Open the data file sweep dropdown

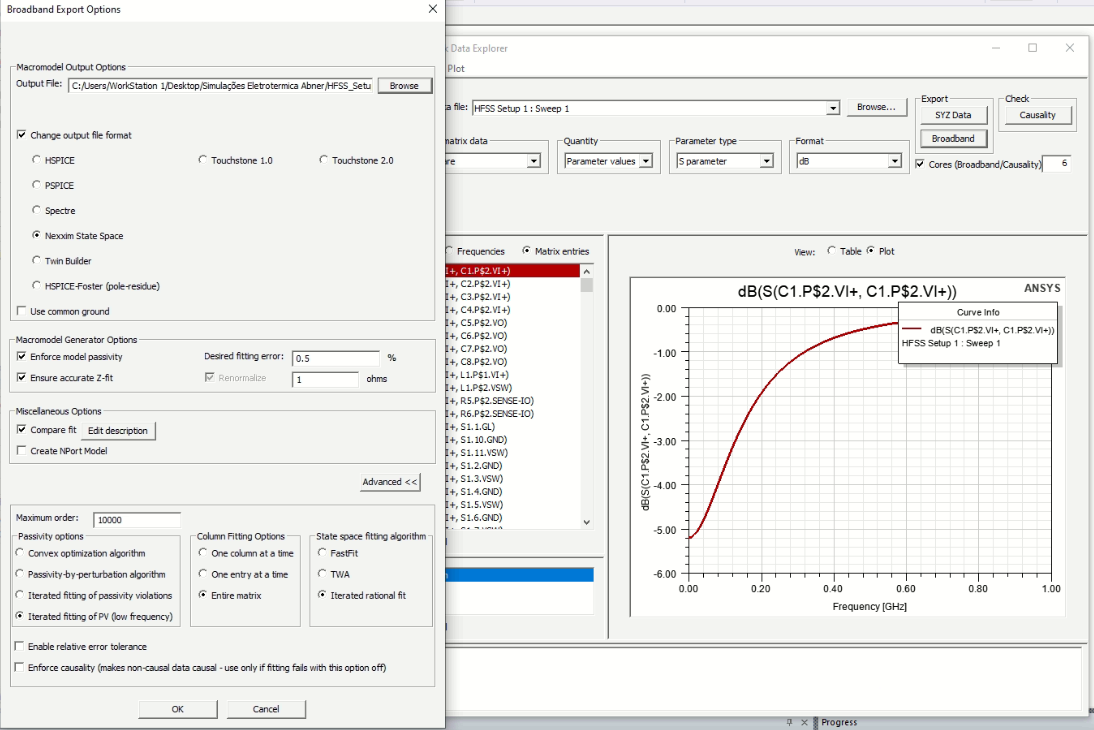[x=832, y=108]
